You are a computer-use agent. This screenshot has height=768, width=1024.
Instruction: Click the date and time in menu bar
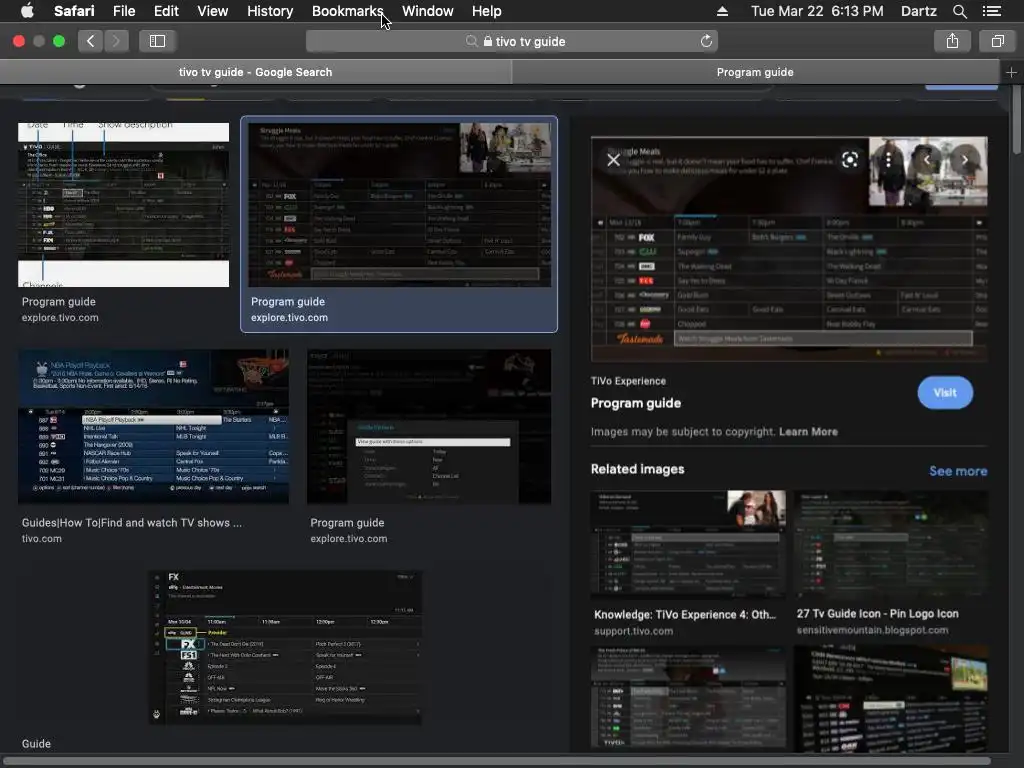tap(817, 11)
